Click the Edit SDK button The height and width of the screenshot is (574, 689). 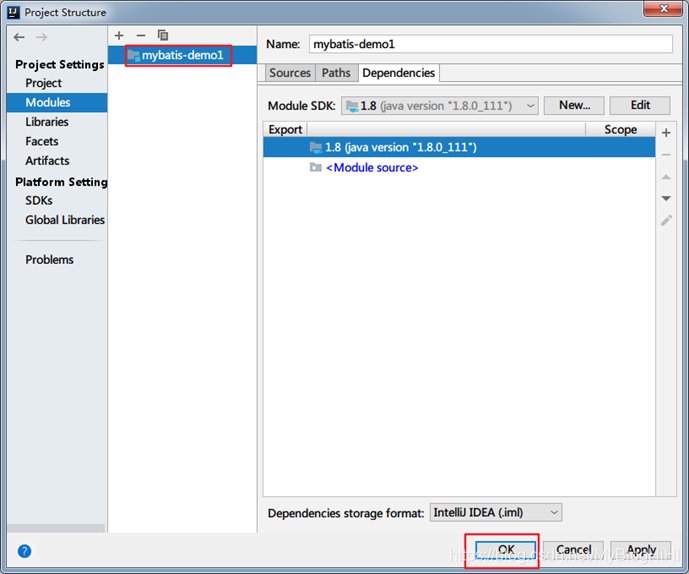(640, 105)
